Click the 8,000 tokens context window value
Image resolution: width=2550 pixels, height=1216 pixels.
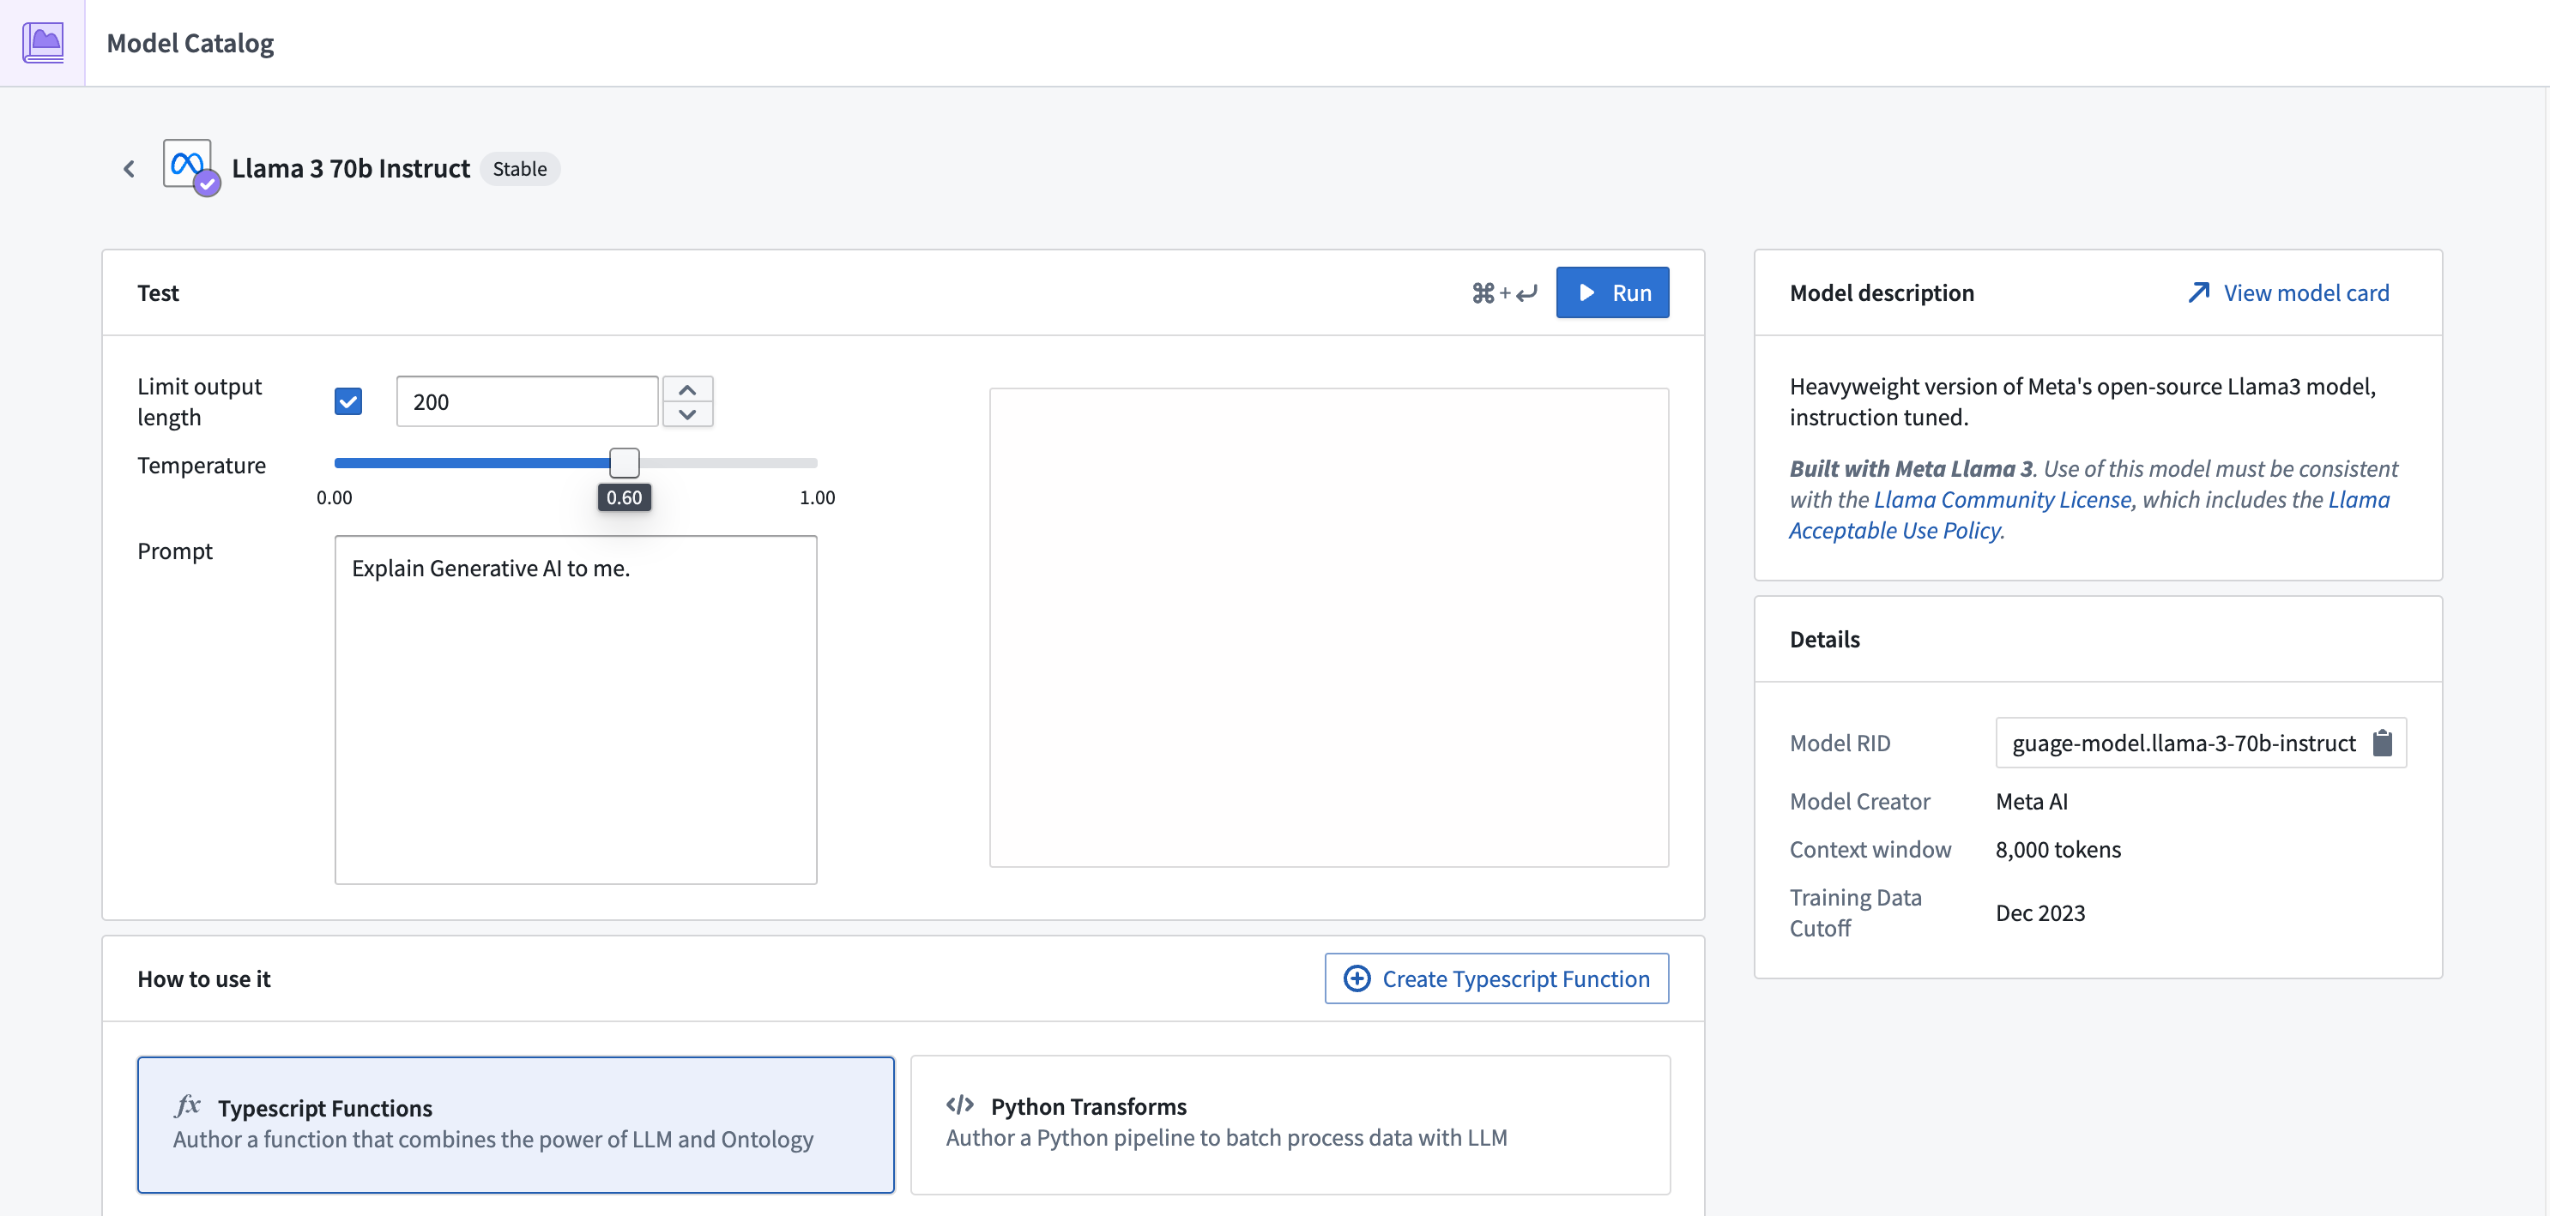pyautogui.click(x=2058, y=850)
